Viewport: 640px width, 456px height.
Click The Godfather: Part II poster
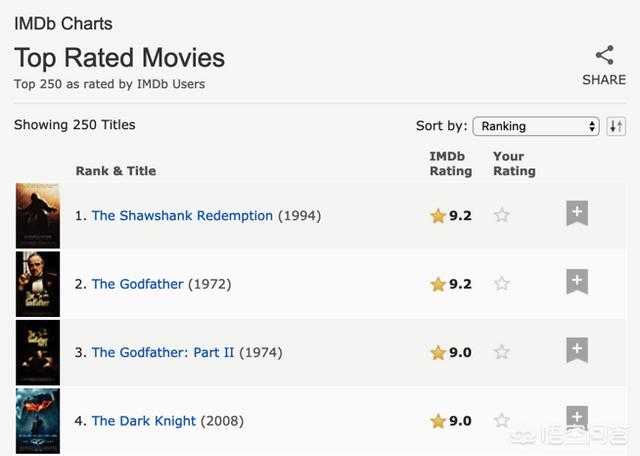pyautogui.click(x=38, y=352)
